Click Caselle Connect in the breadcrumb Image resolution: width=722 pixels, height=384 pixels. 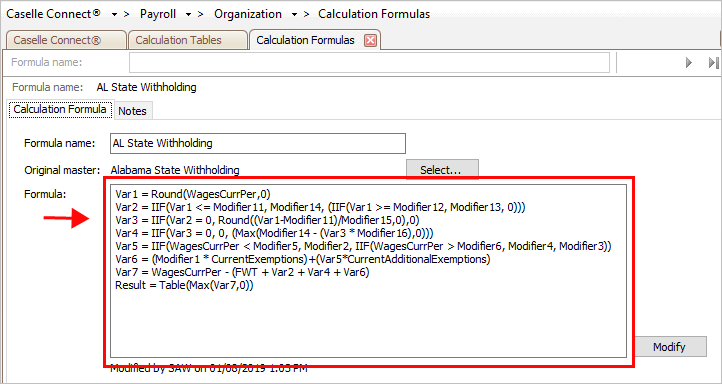(53, 14)
